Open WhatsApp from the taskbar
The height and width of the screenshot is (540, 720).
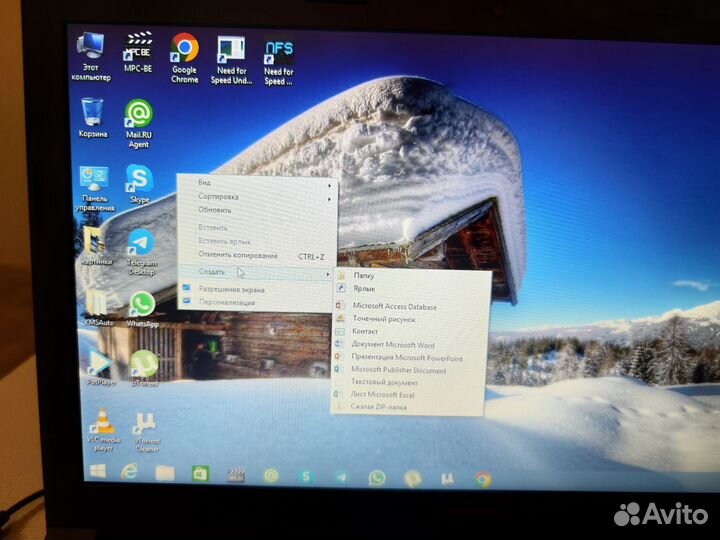click(377, 478)
